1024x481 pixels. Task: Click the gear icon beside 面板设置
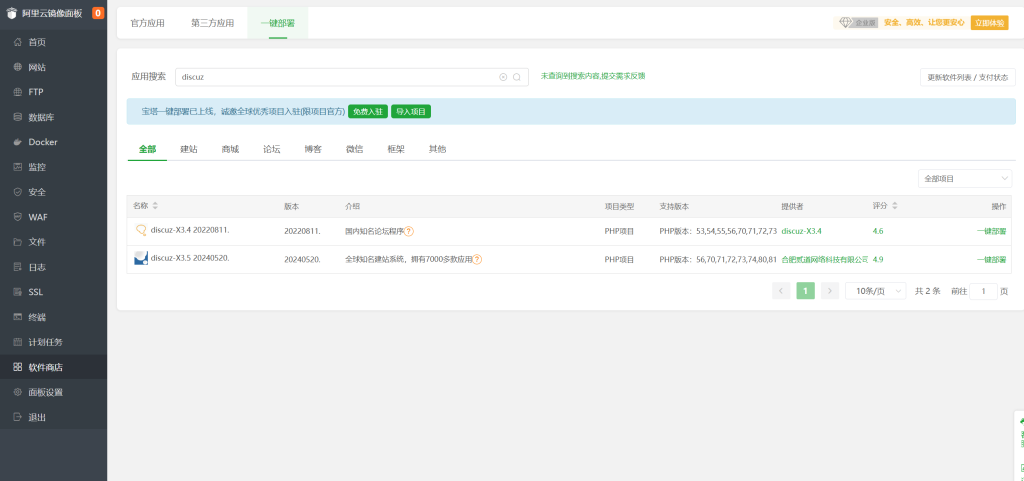[x=18, y=392]
